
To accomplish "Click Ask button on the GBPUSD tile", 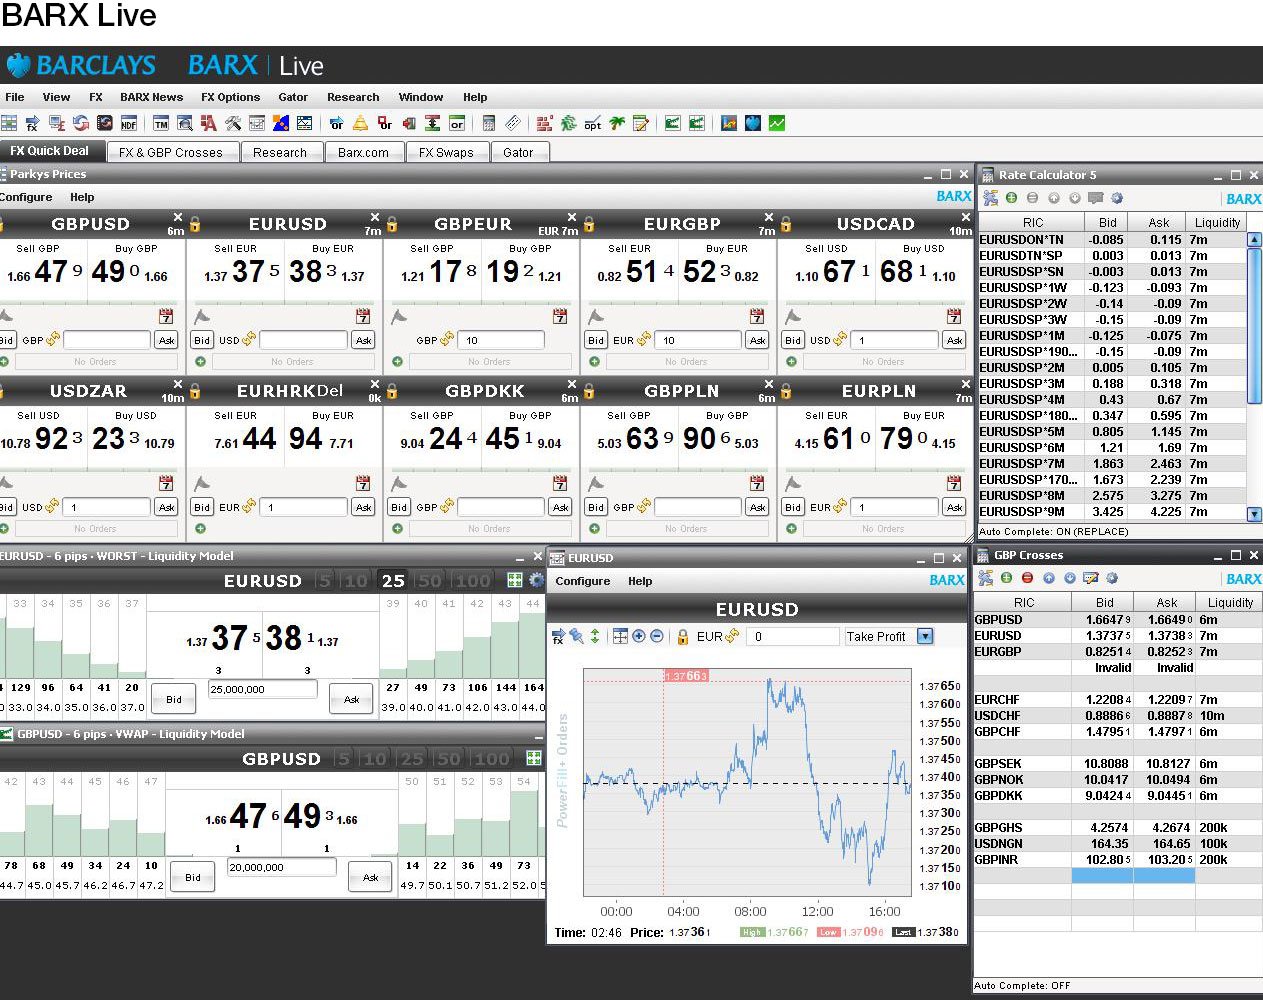I will (166, 340).
